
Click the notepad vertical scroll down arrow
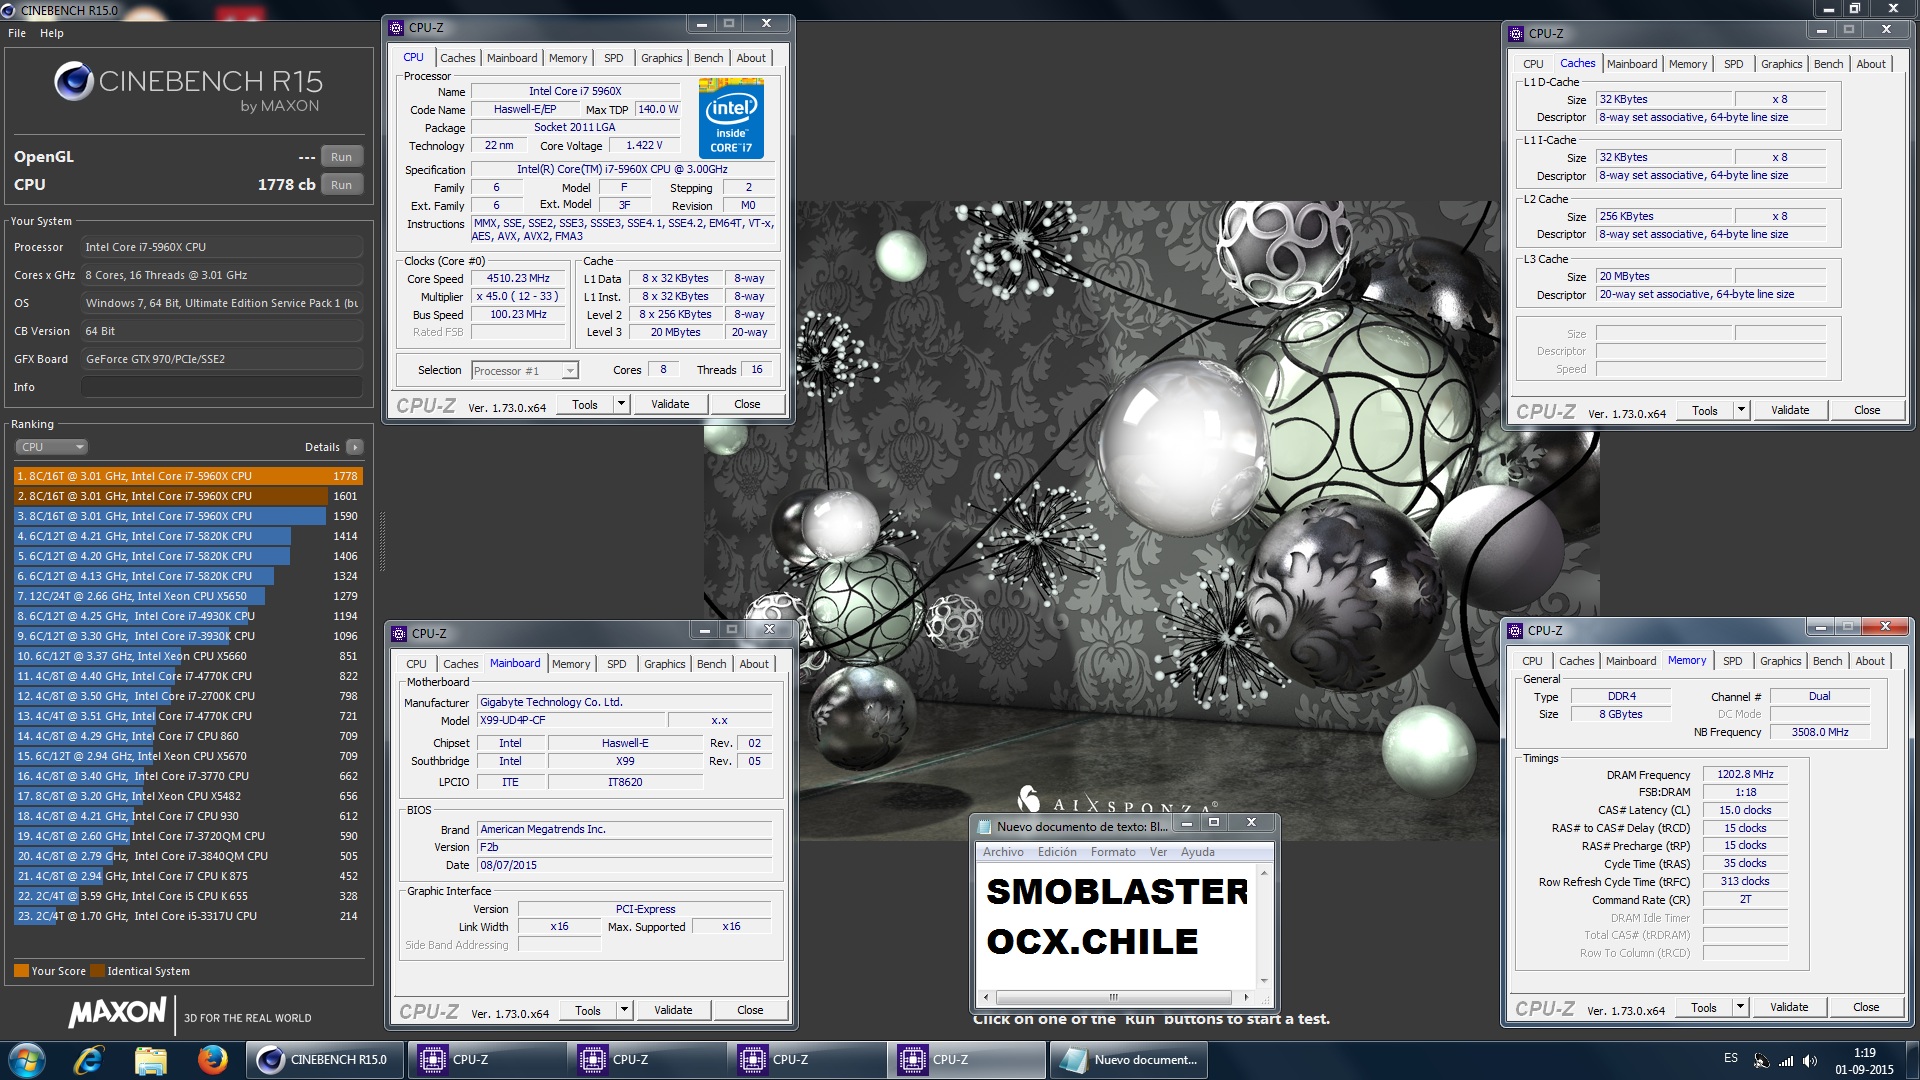tap(1264, 981)
